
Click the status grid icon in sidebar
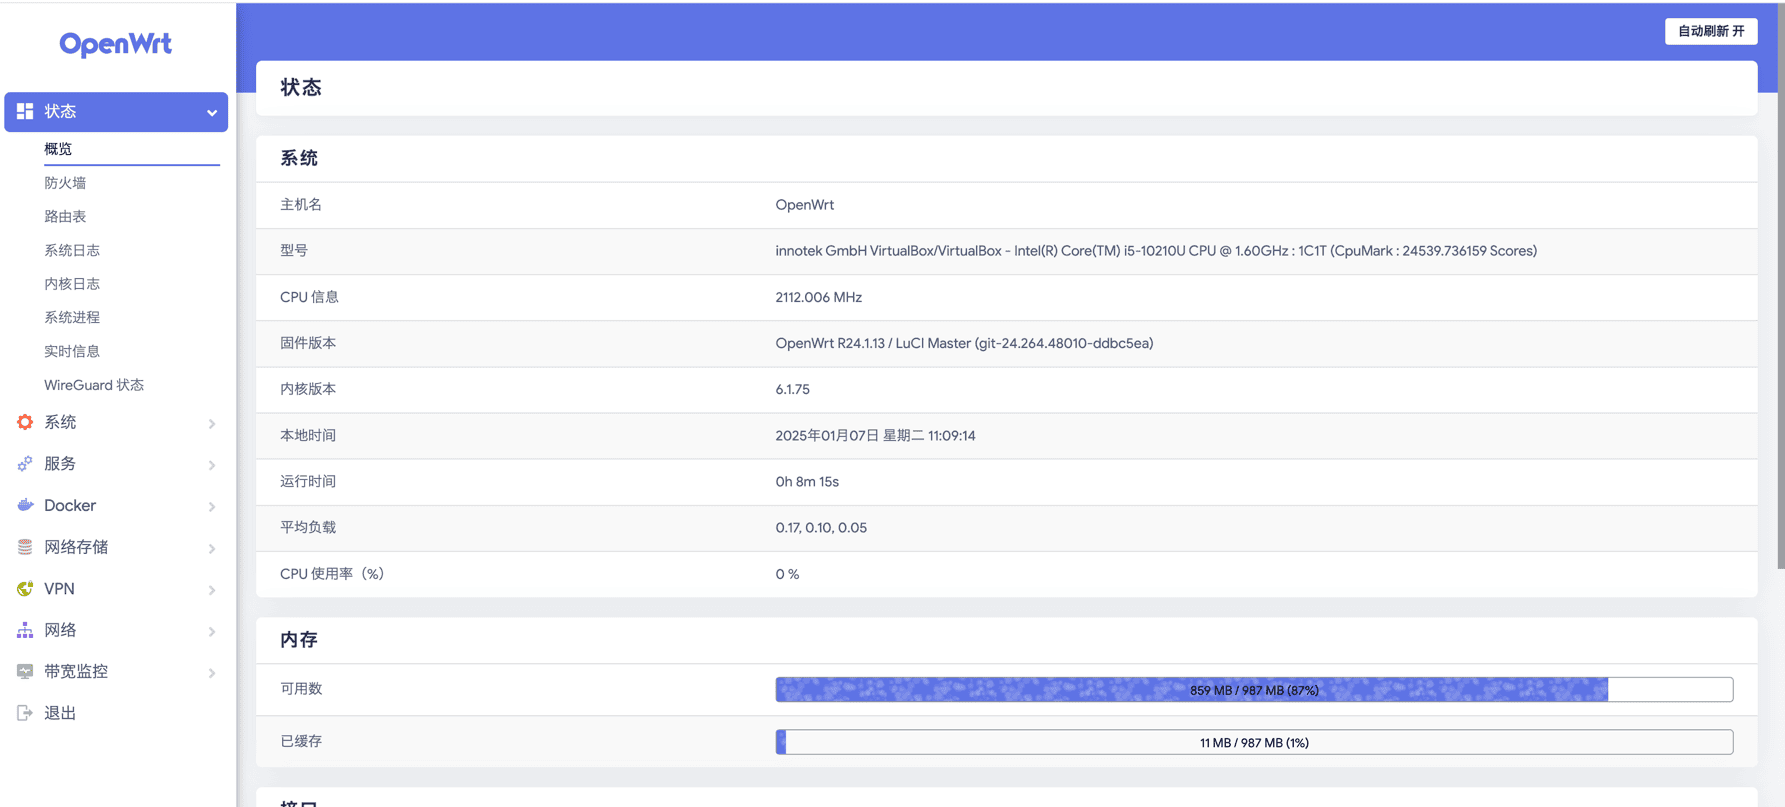point(25,111)
